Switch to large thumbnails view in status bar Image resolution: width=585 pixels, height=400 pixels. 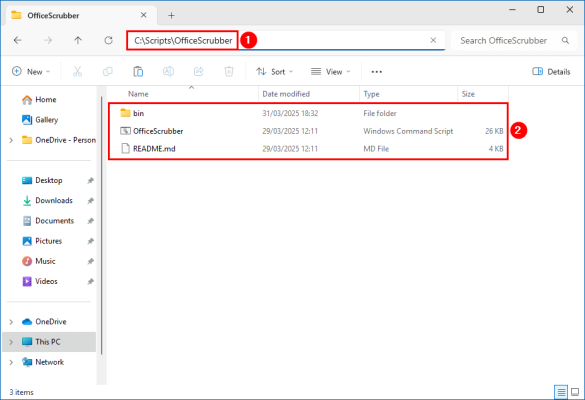[x=575, y=392]
